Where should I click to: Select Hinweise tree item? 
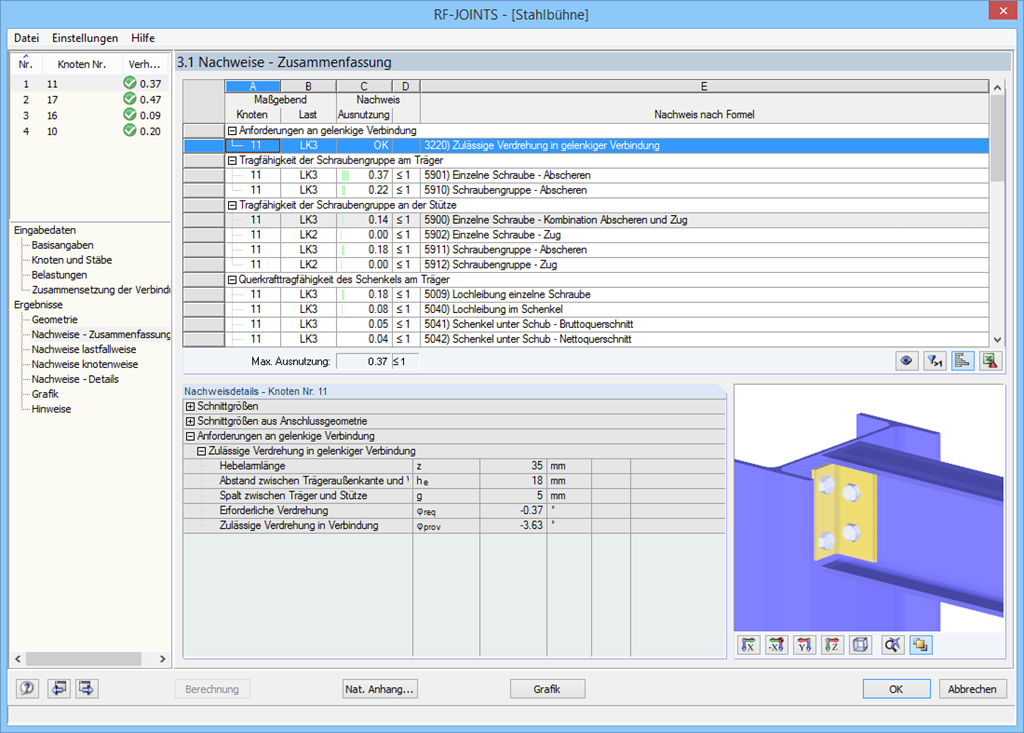pos(51,409)
